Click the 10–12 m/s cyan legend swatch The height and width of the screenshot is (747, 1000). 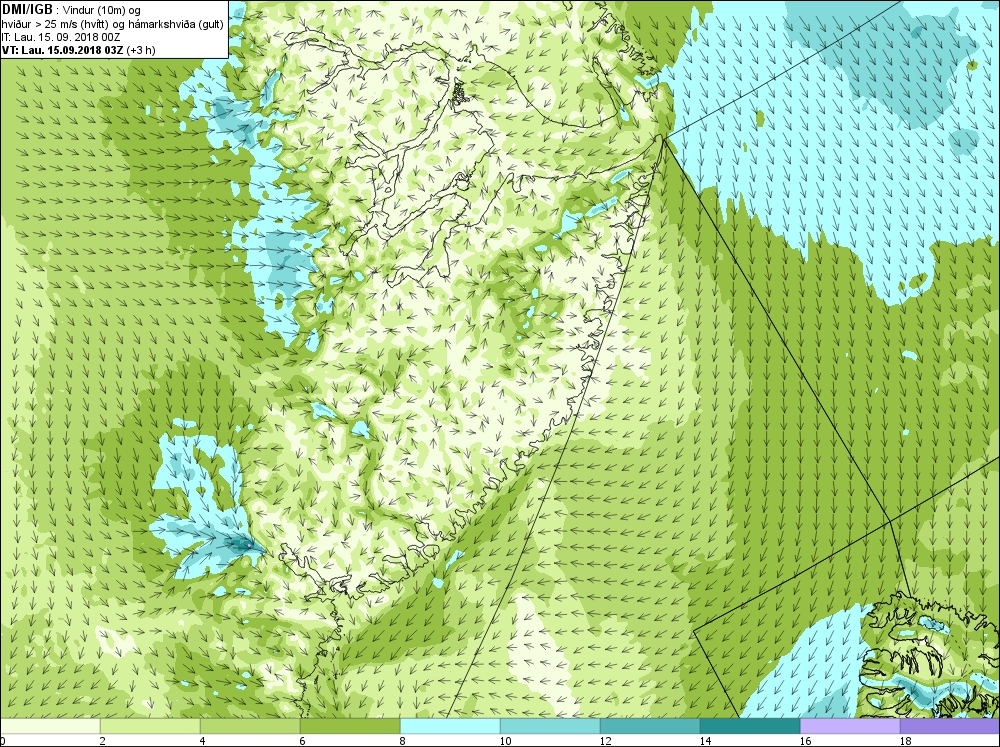tap(550, 726)
